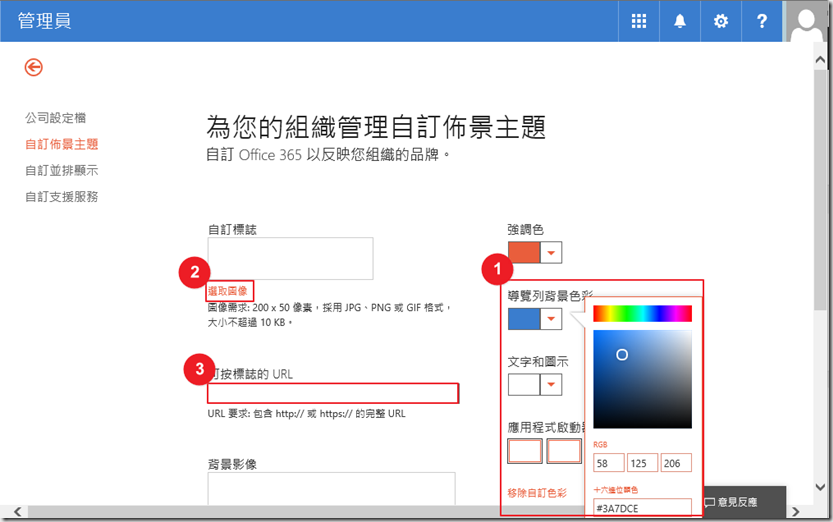Click the hex color #3A7DCE field
This screenshot has width=833, height=522.
[641, 508]
